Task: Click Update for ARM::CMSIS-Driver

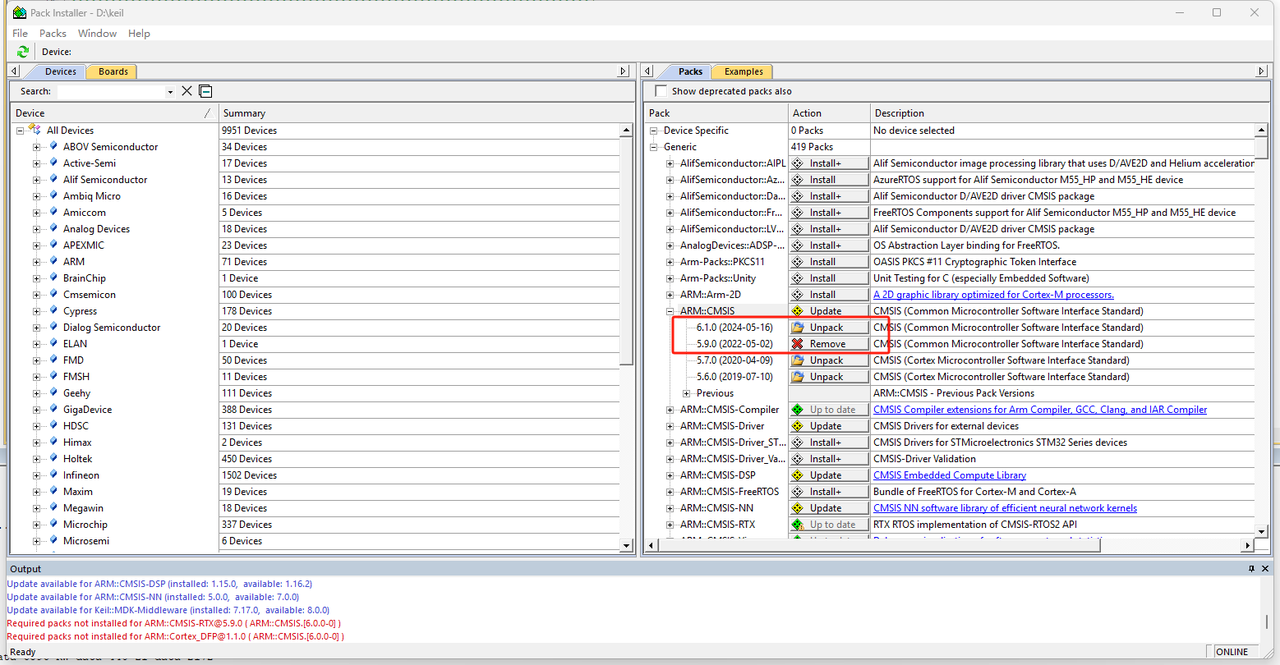Action: point(829,426)
